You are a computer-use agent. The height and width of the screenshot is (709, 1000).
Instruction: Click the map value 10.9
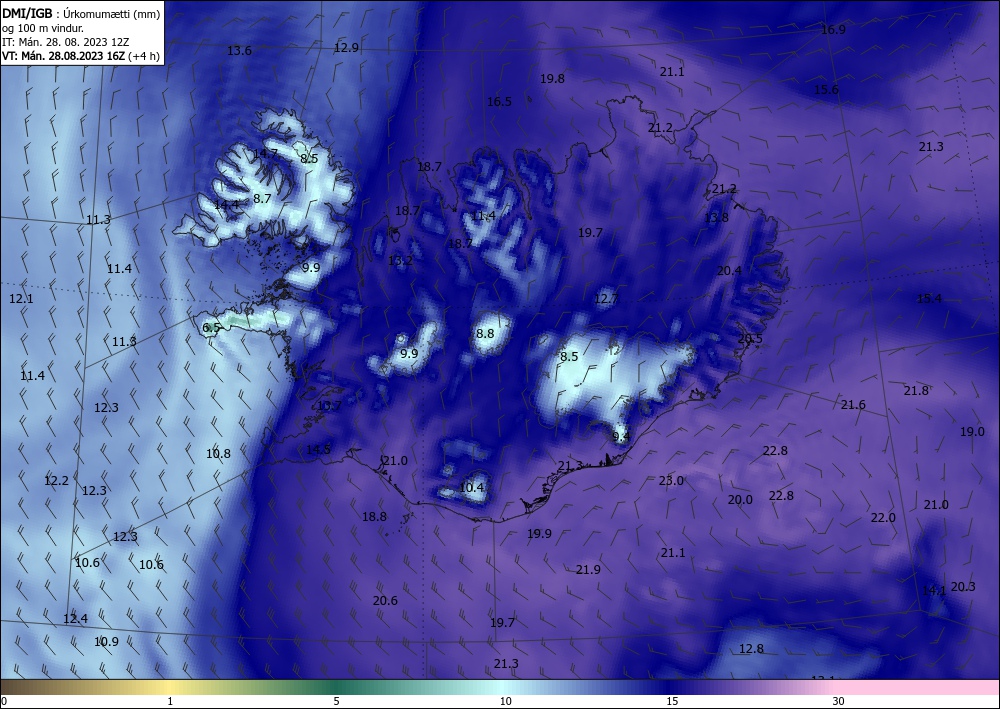click(107, 642)
